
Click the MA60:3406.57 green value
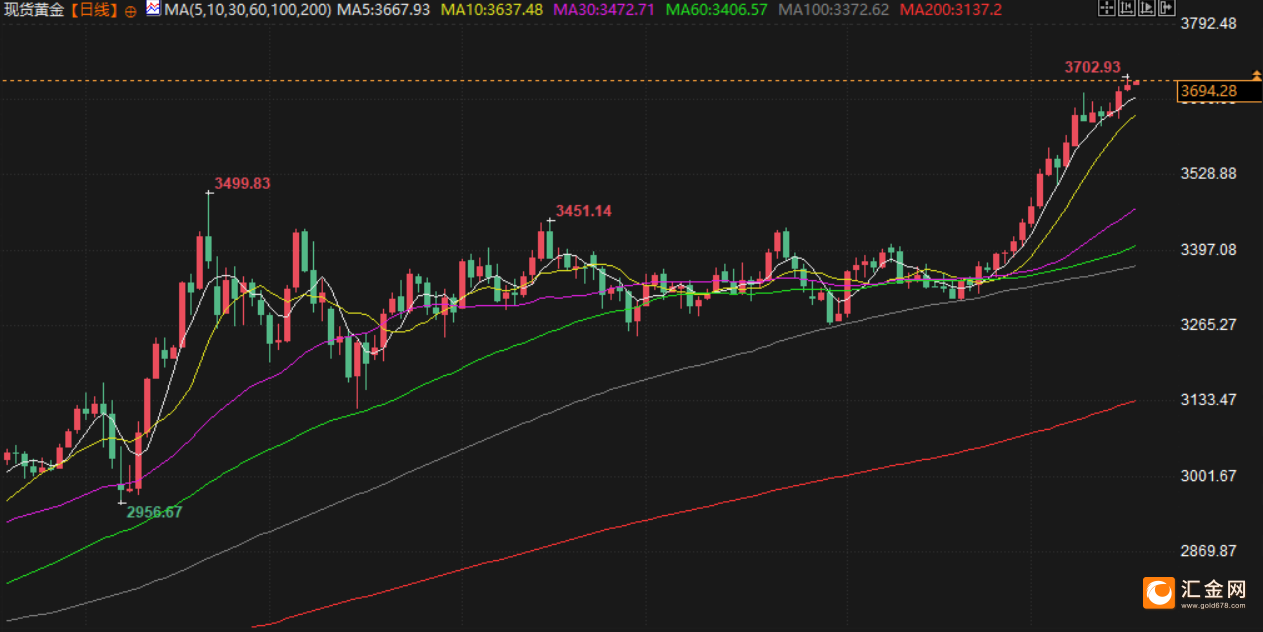point(716,10)
